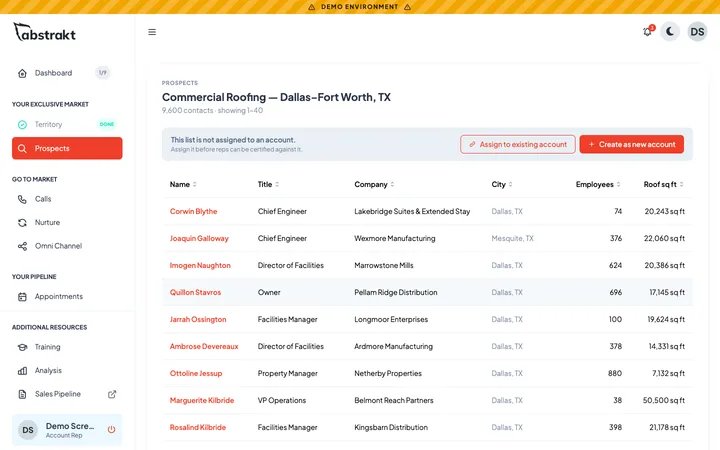
Task: Sort table by City column
Action: point(502,184)
